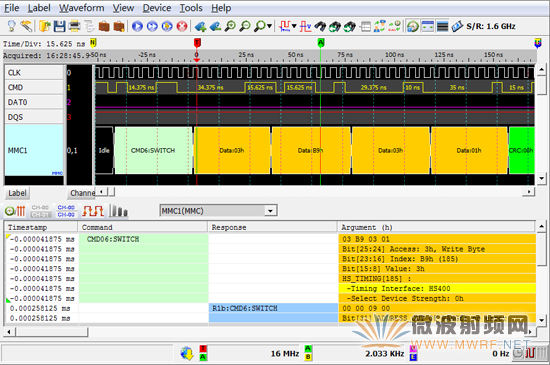Viewport: 550px width, 365px height.
Task: Open the Tools menu
Action: point(191,8)
